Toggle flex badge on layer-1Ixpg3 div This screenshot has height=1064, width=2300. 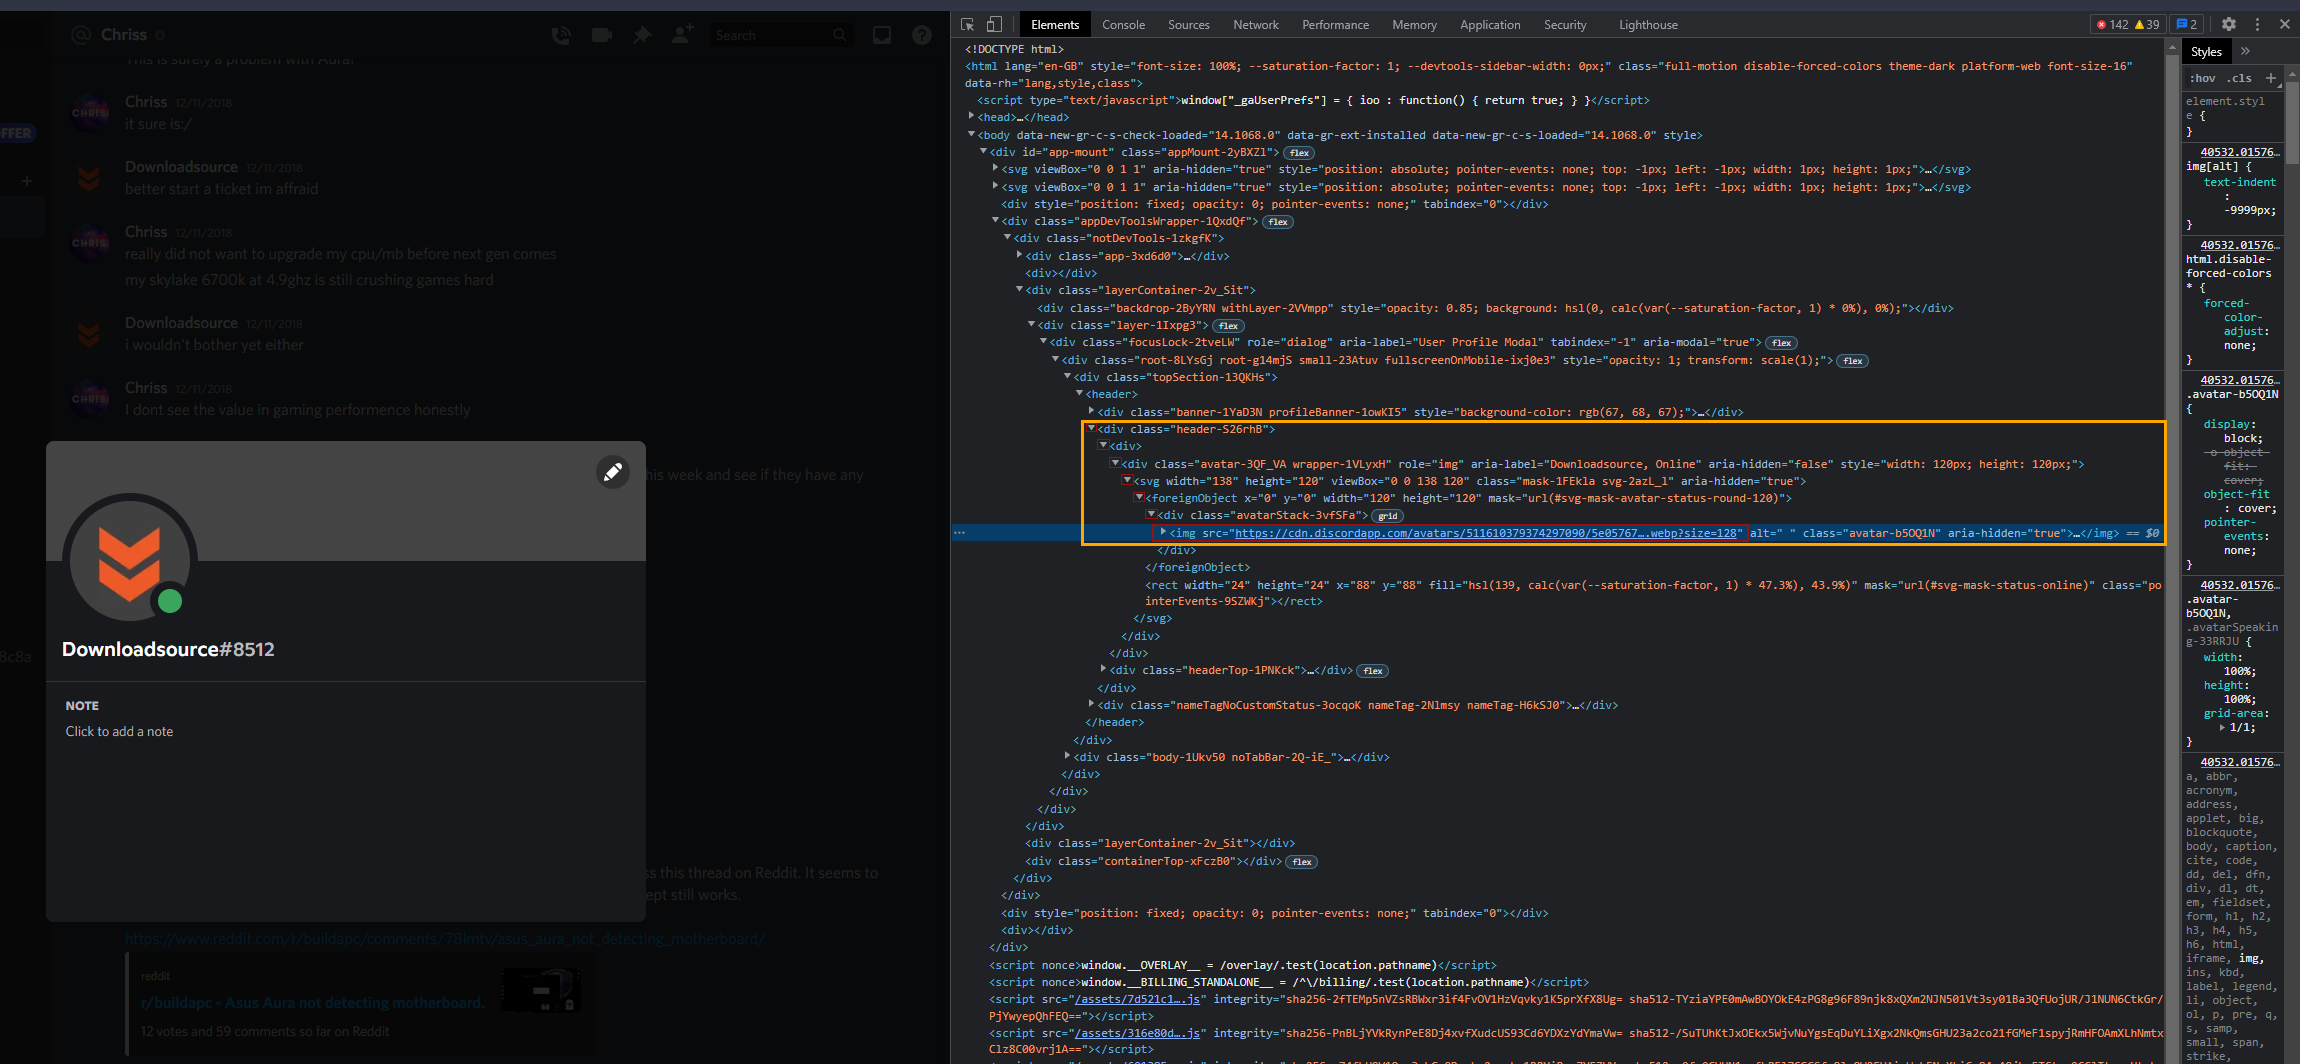[x=1229, y=325]
